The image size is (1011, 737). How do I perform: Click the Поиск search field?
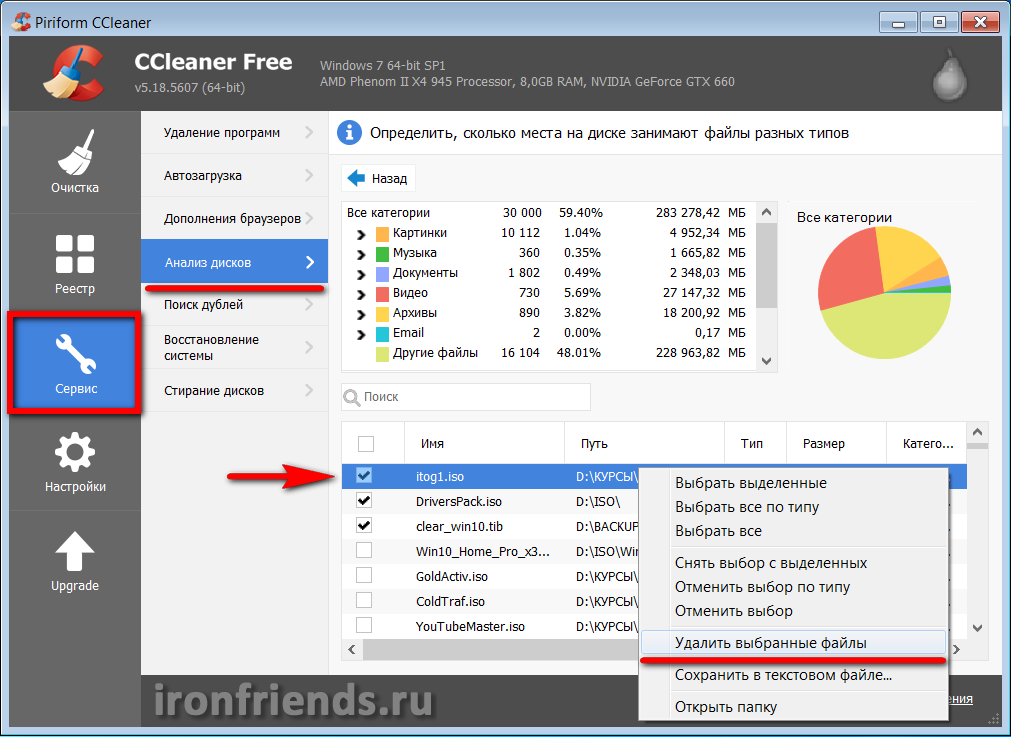pyautogui.click(x=466, y=397)
